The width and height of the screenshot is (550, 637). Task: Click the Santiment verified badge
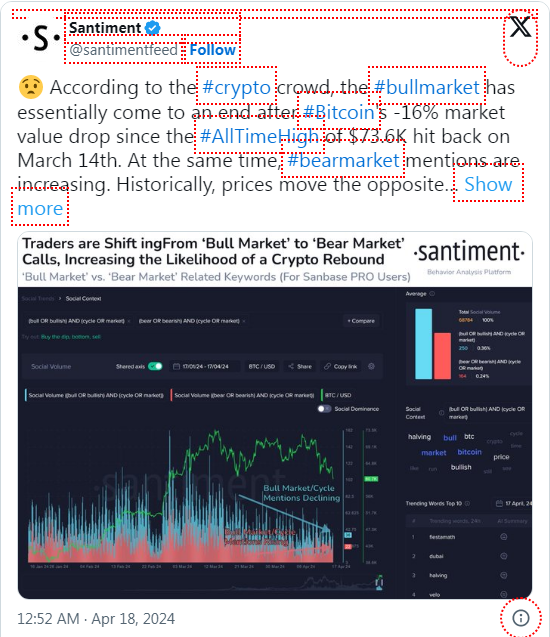click(153, 28)
